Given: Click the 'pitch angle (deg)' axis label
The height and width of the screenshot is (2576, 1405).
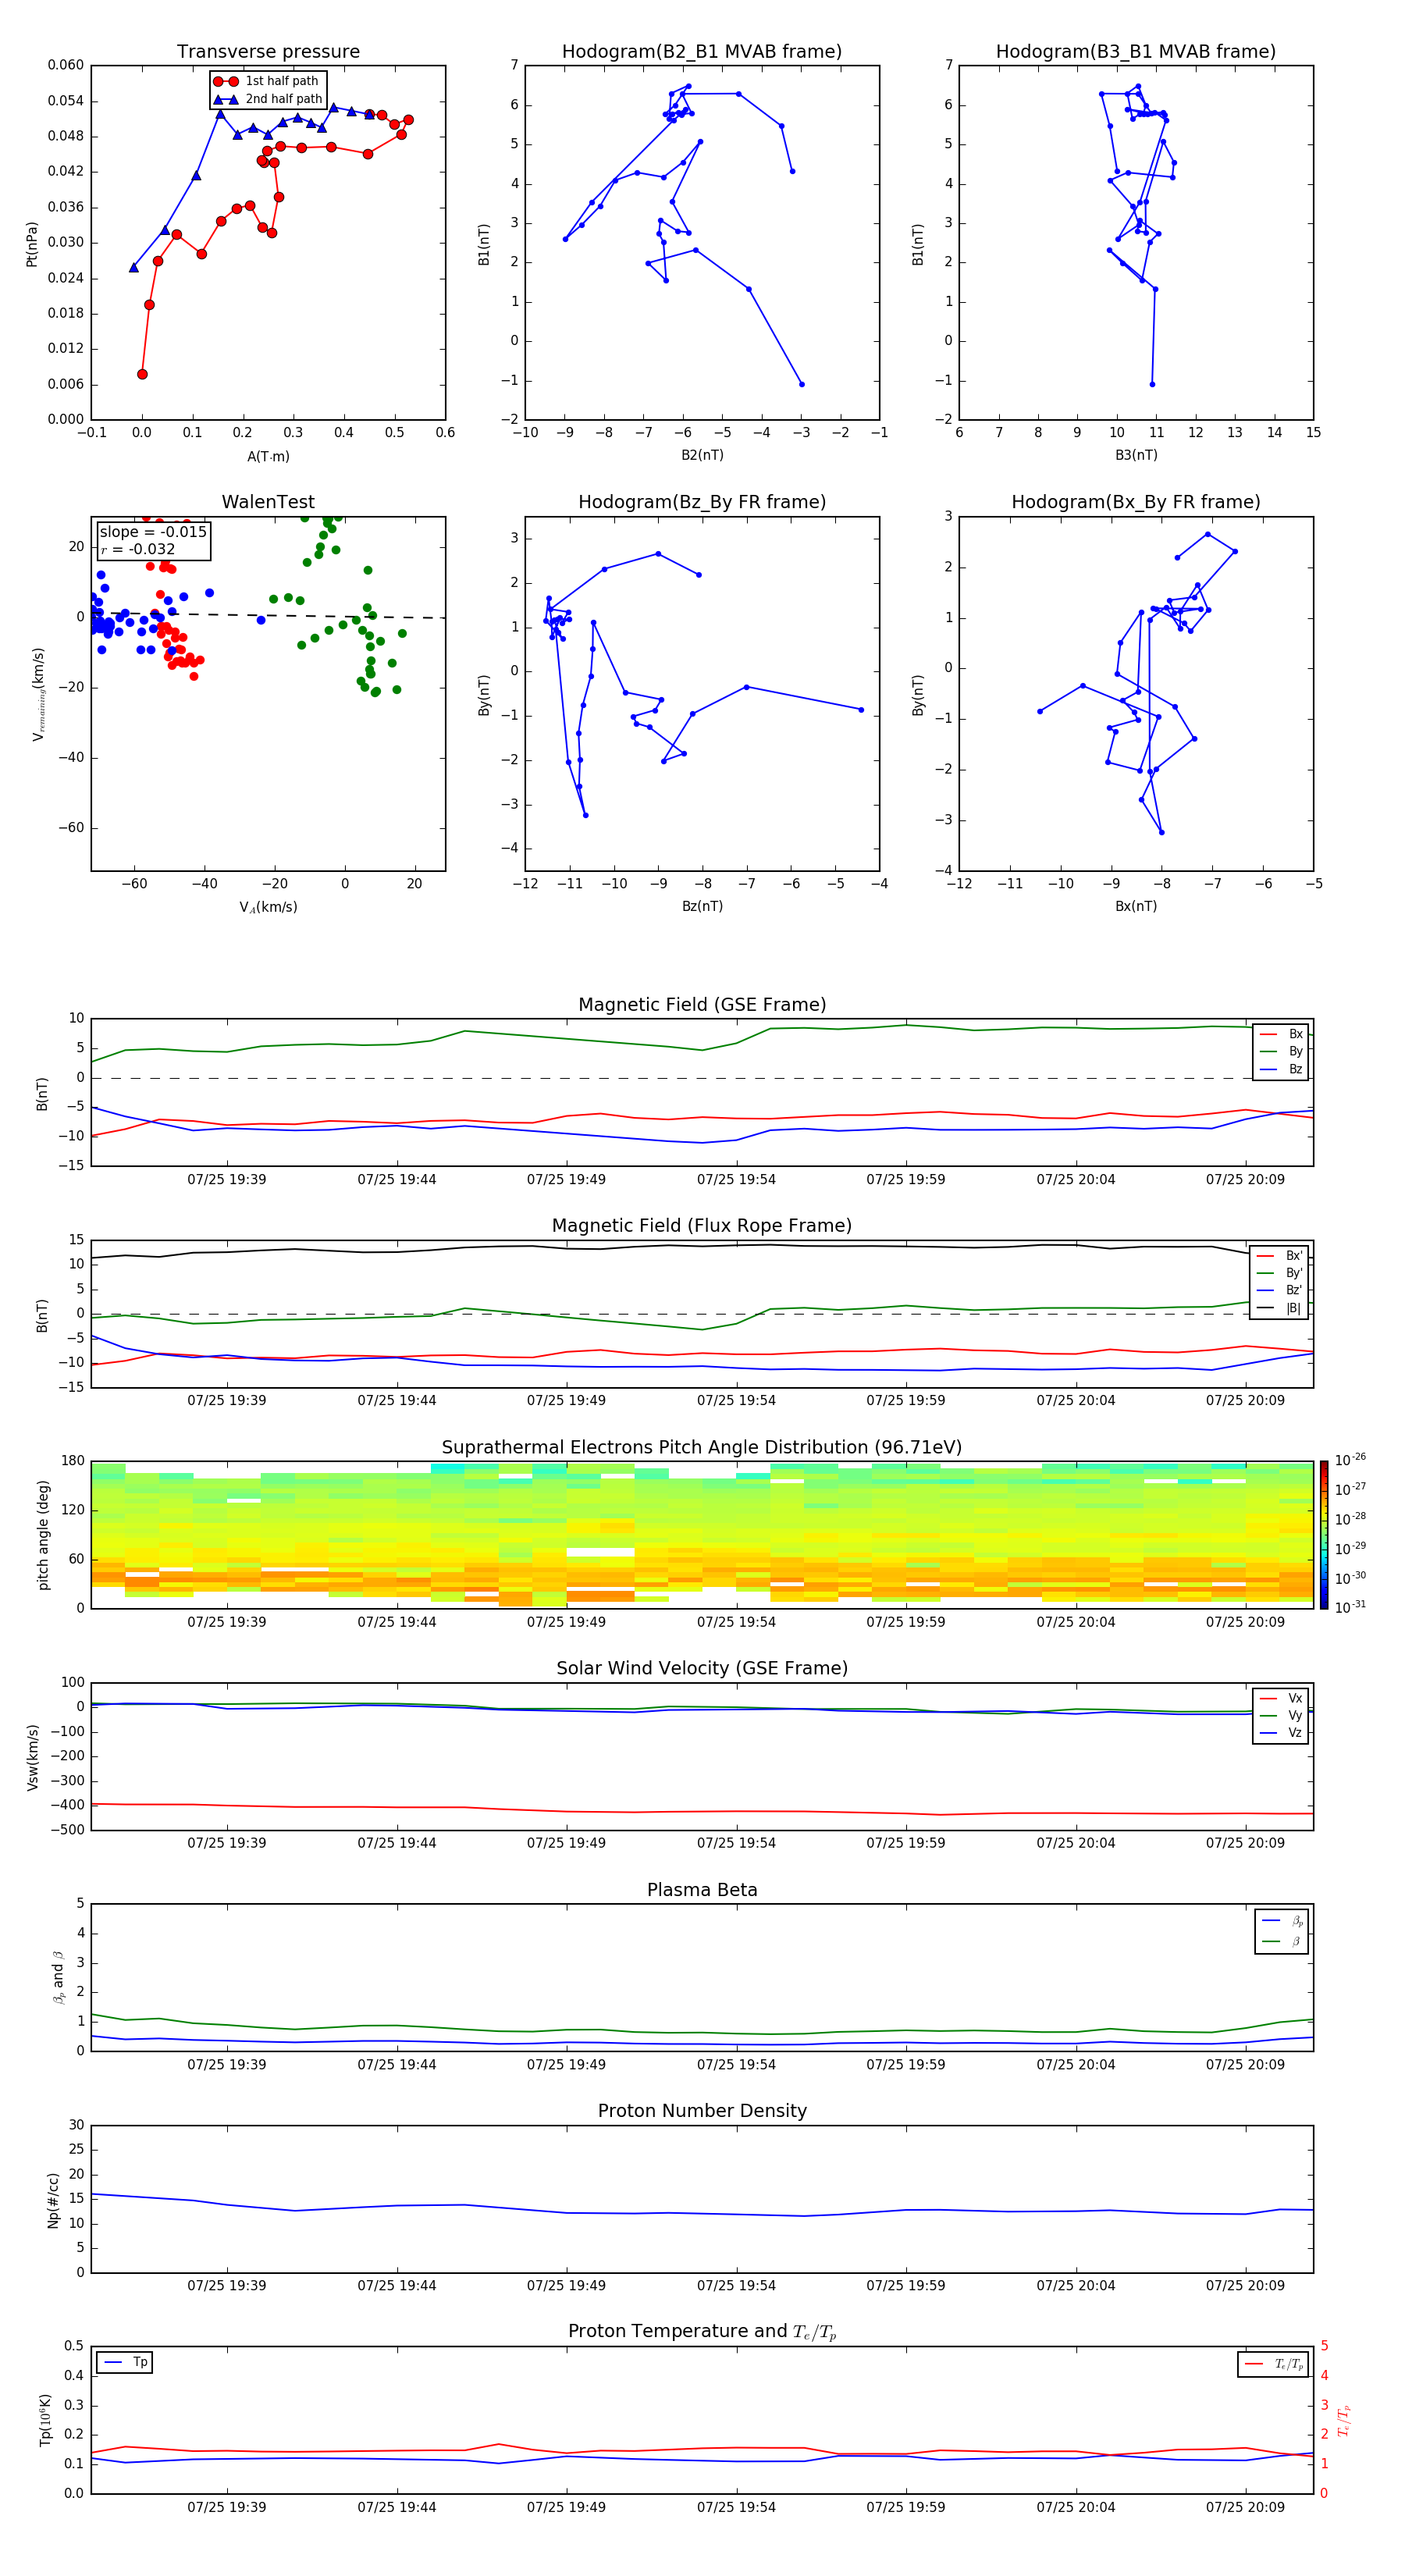Looking at the screenshot, I should click(x=43, y=1535).
